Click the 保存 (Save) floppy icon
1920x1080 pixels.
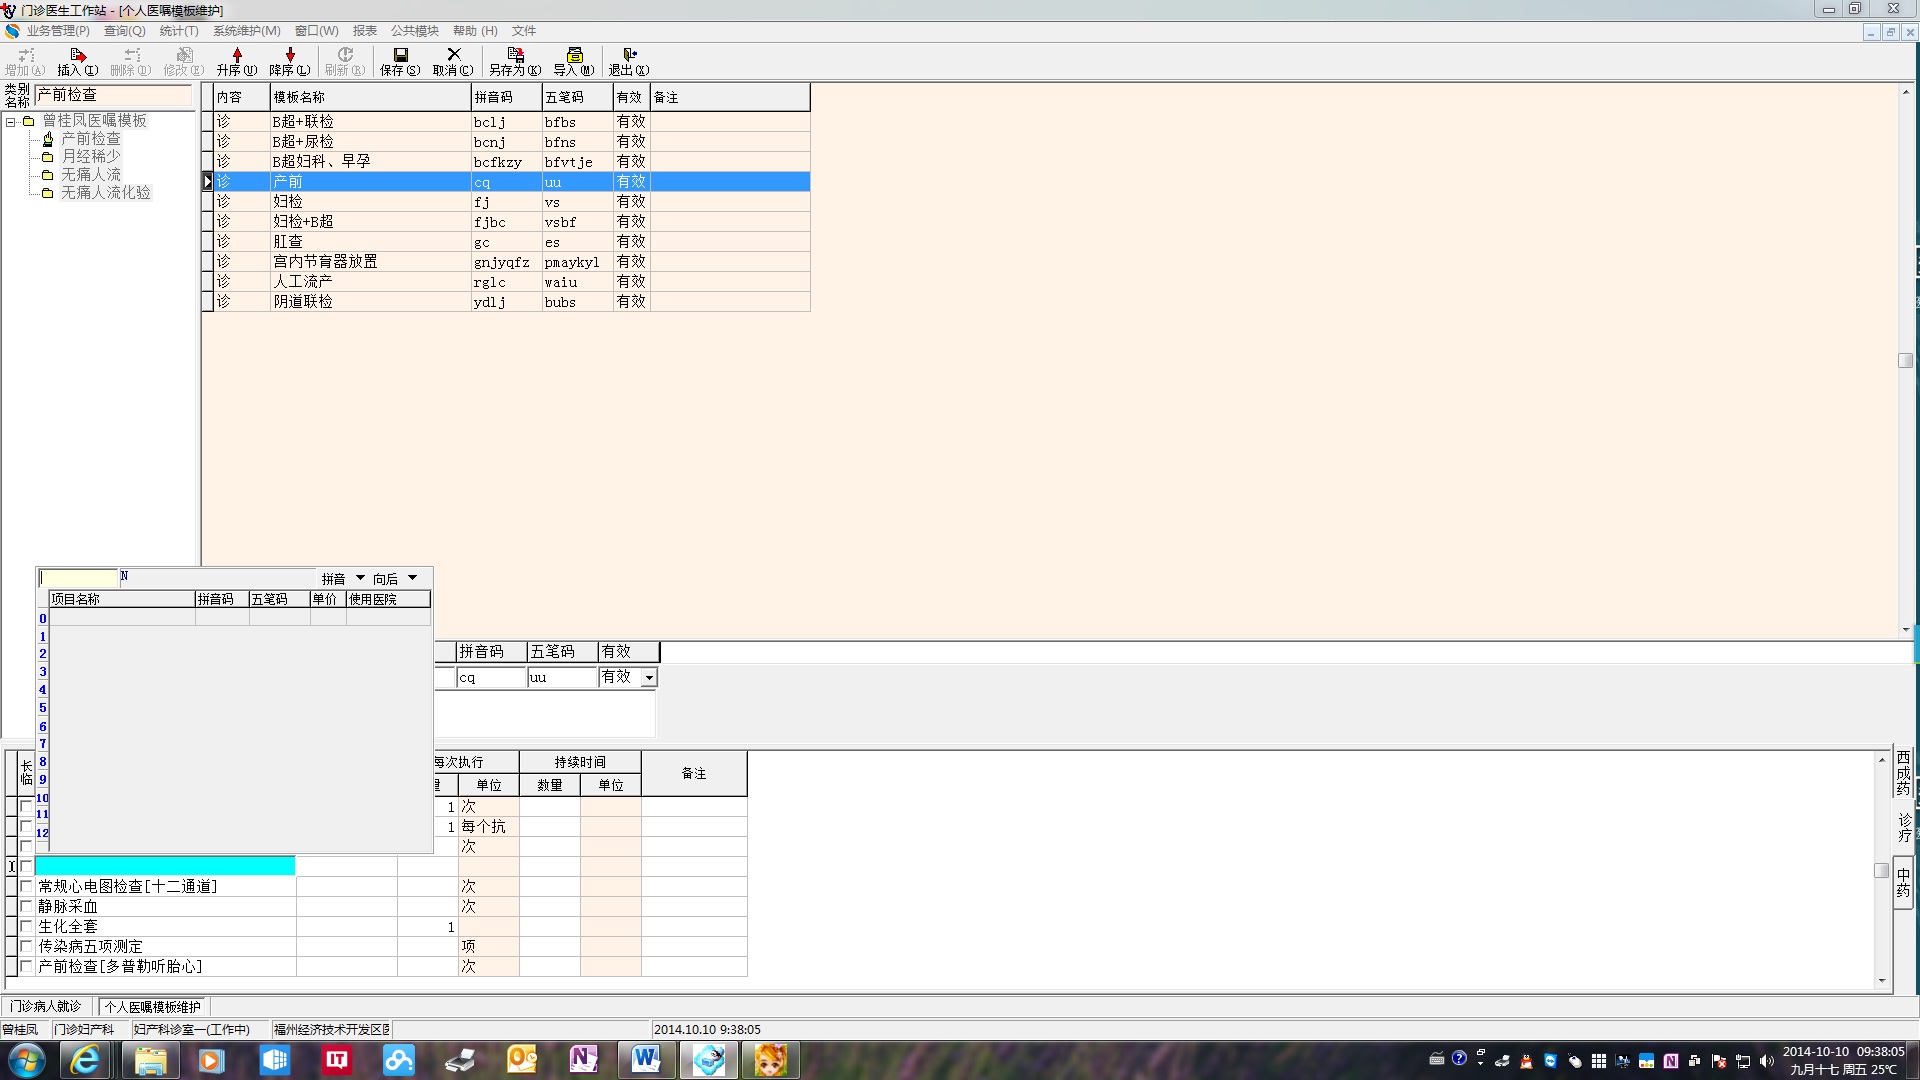(x=400, y=55)
